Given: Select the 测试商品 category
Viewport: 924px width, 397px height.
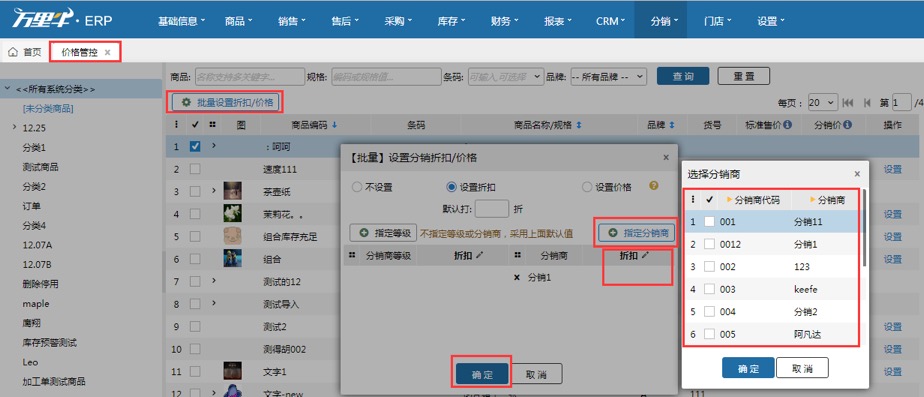Looking at the screenshot, I should coord(40,167).
